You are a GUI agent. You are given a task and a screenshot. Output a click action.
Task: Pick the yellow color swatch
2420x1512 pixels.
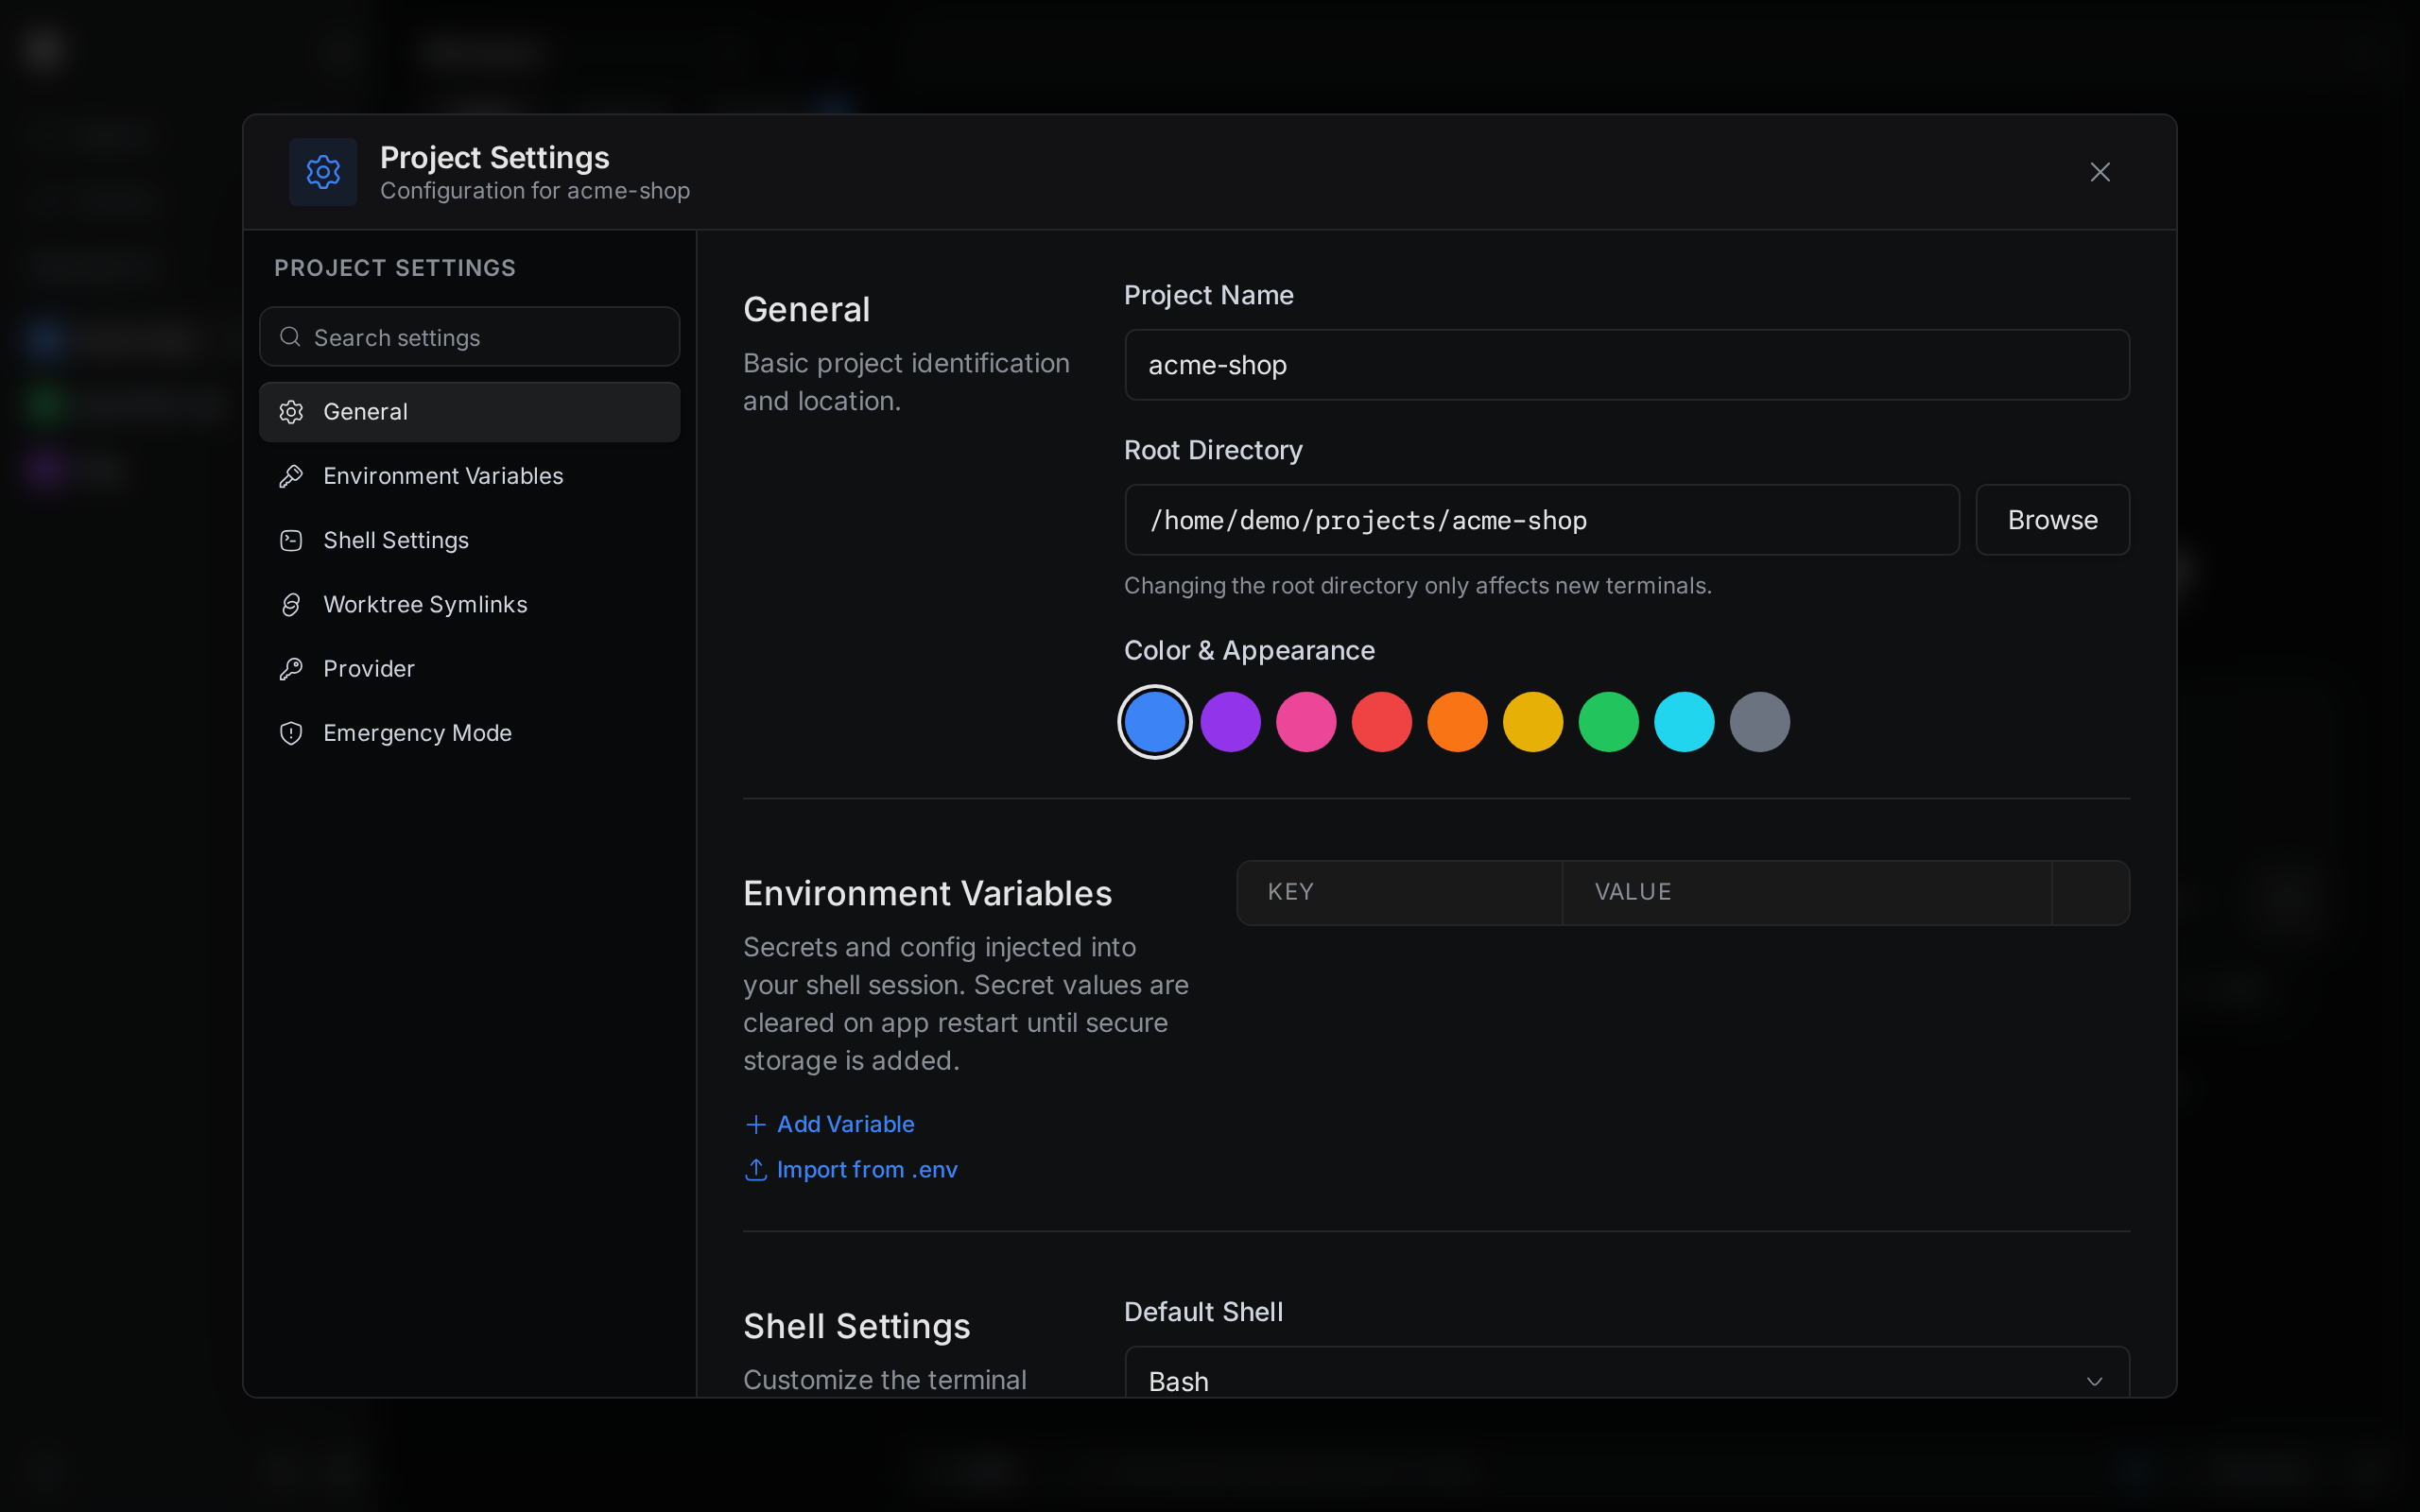tap(1533, 722)
